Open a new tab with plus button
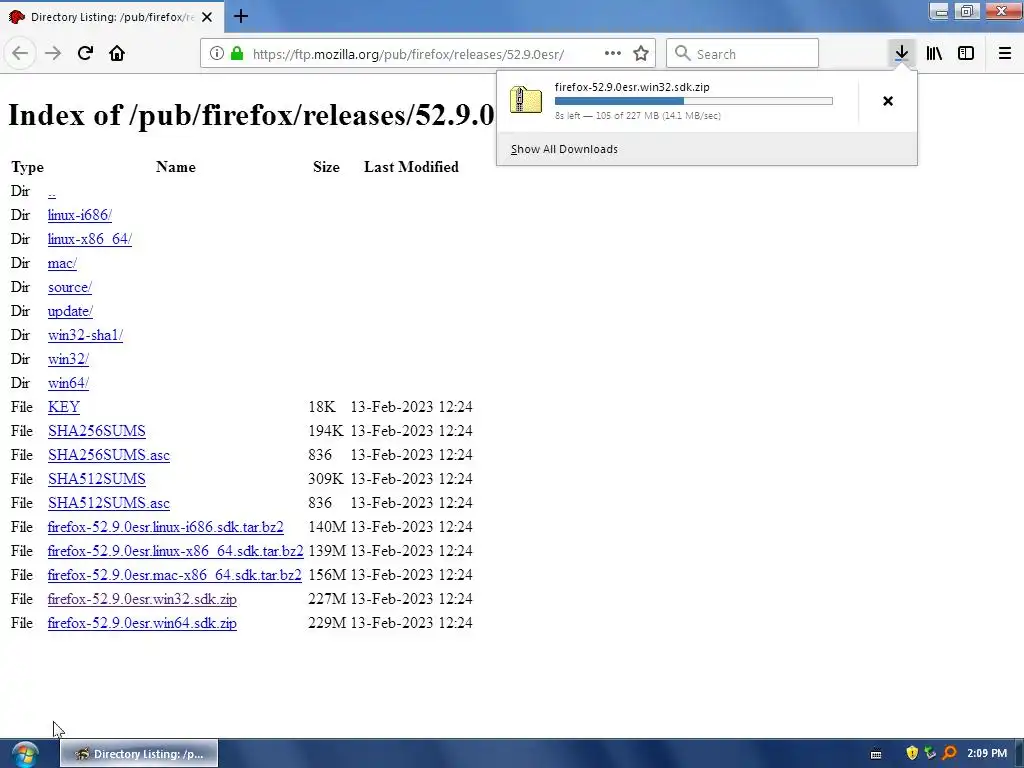This screenshot has width=1024, height=768. [x=241, y=16]
